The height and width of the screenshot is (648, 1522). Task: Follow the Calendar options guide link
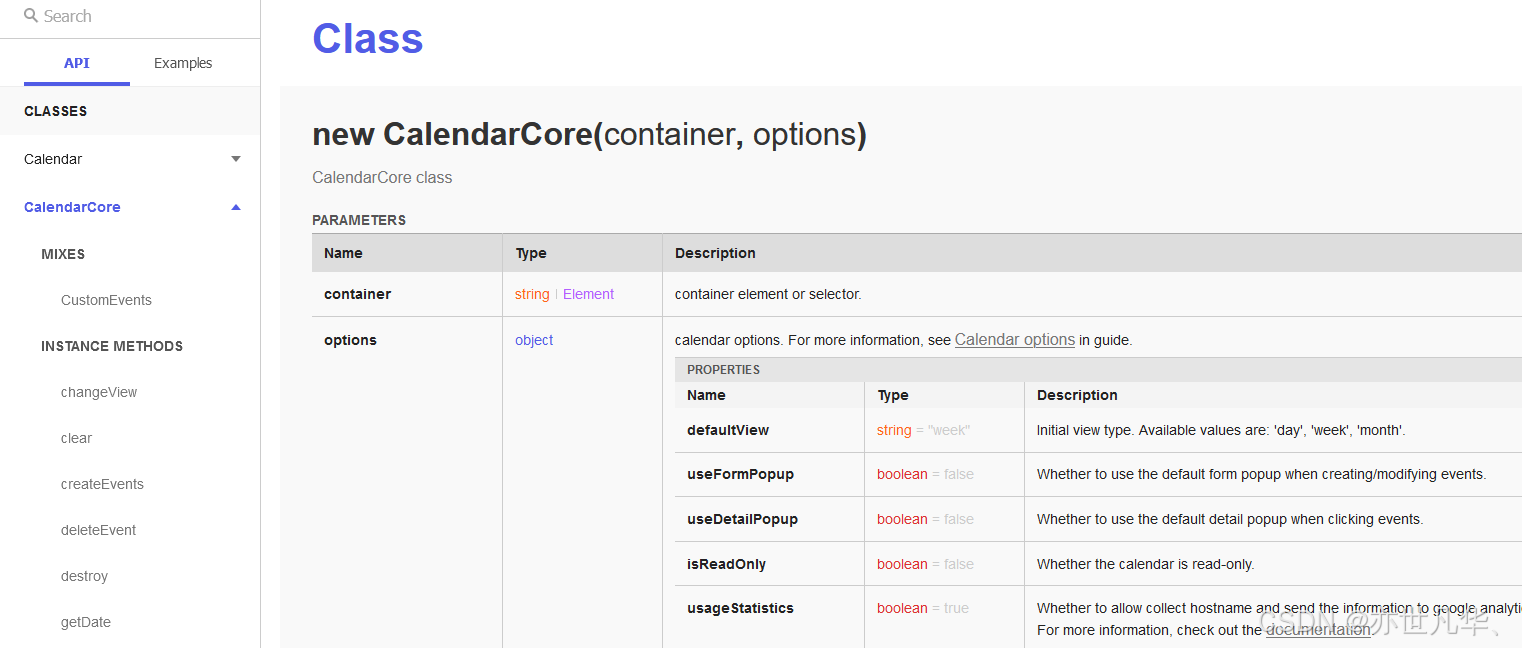pos(1014,340)
